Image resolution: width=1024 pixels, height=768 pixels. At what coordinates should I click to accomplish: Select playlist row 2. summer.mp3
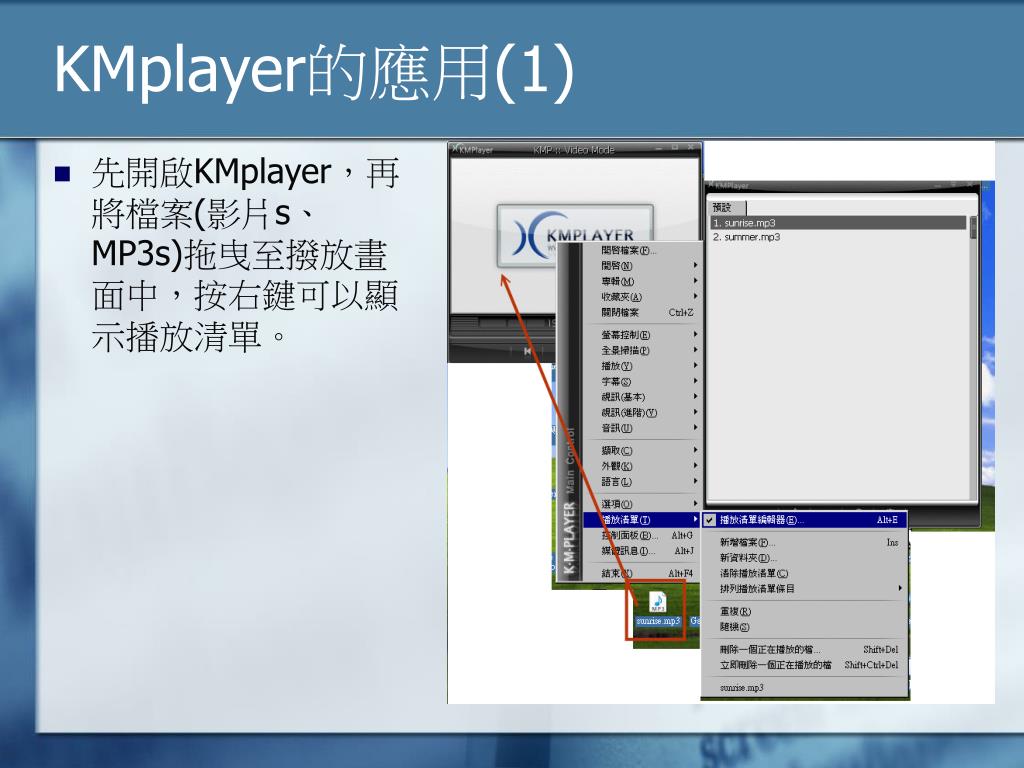click(839, 237)
